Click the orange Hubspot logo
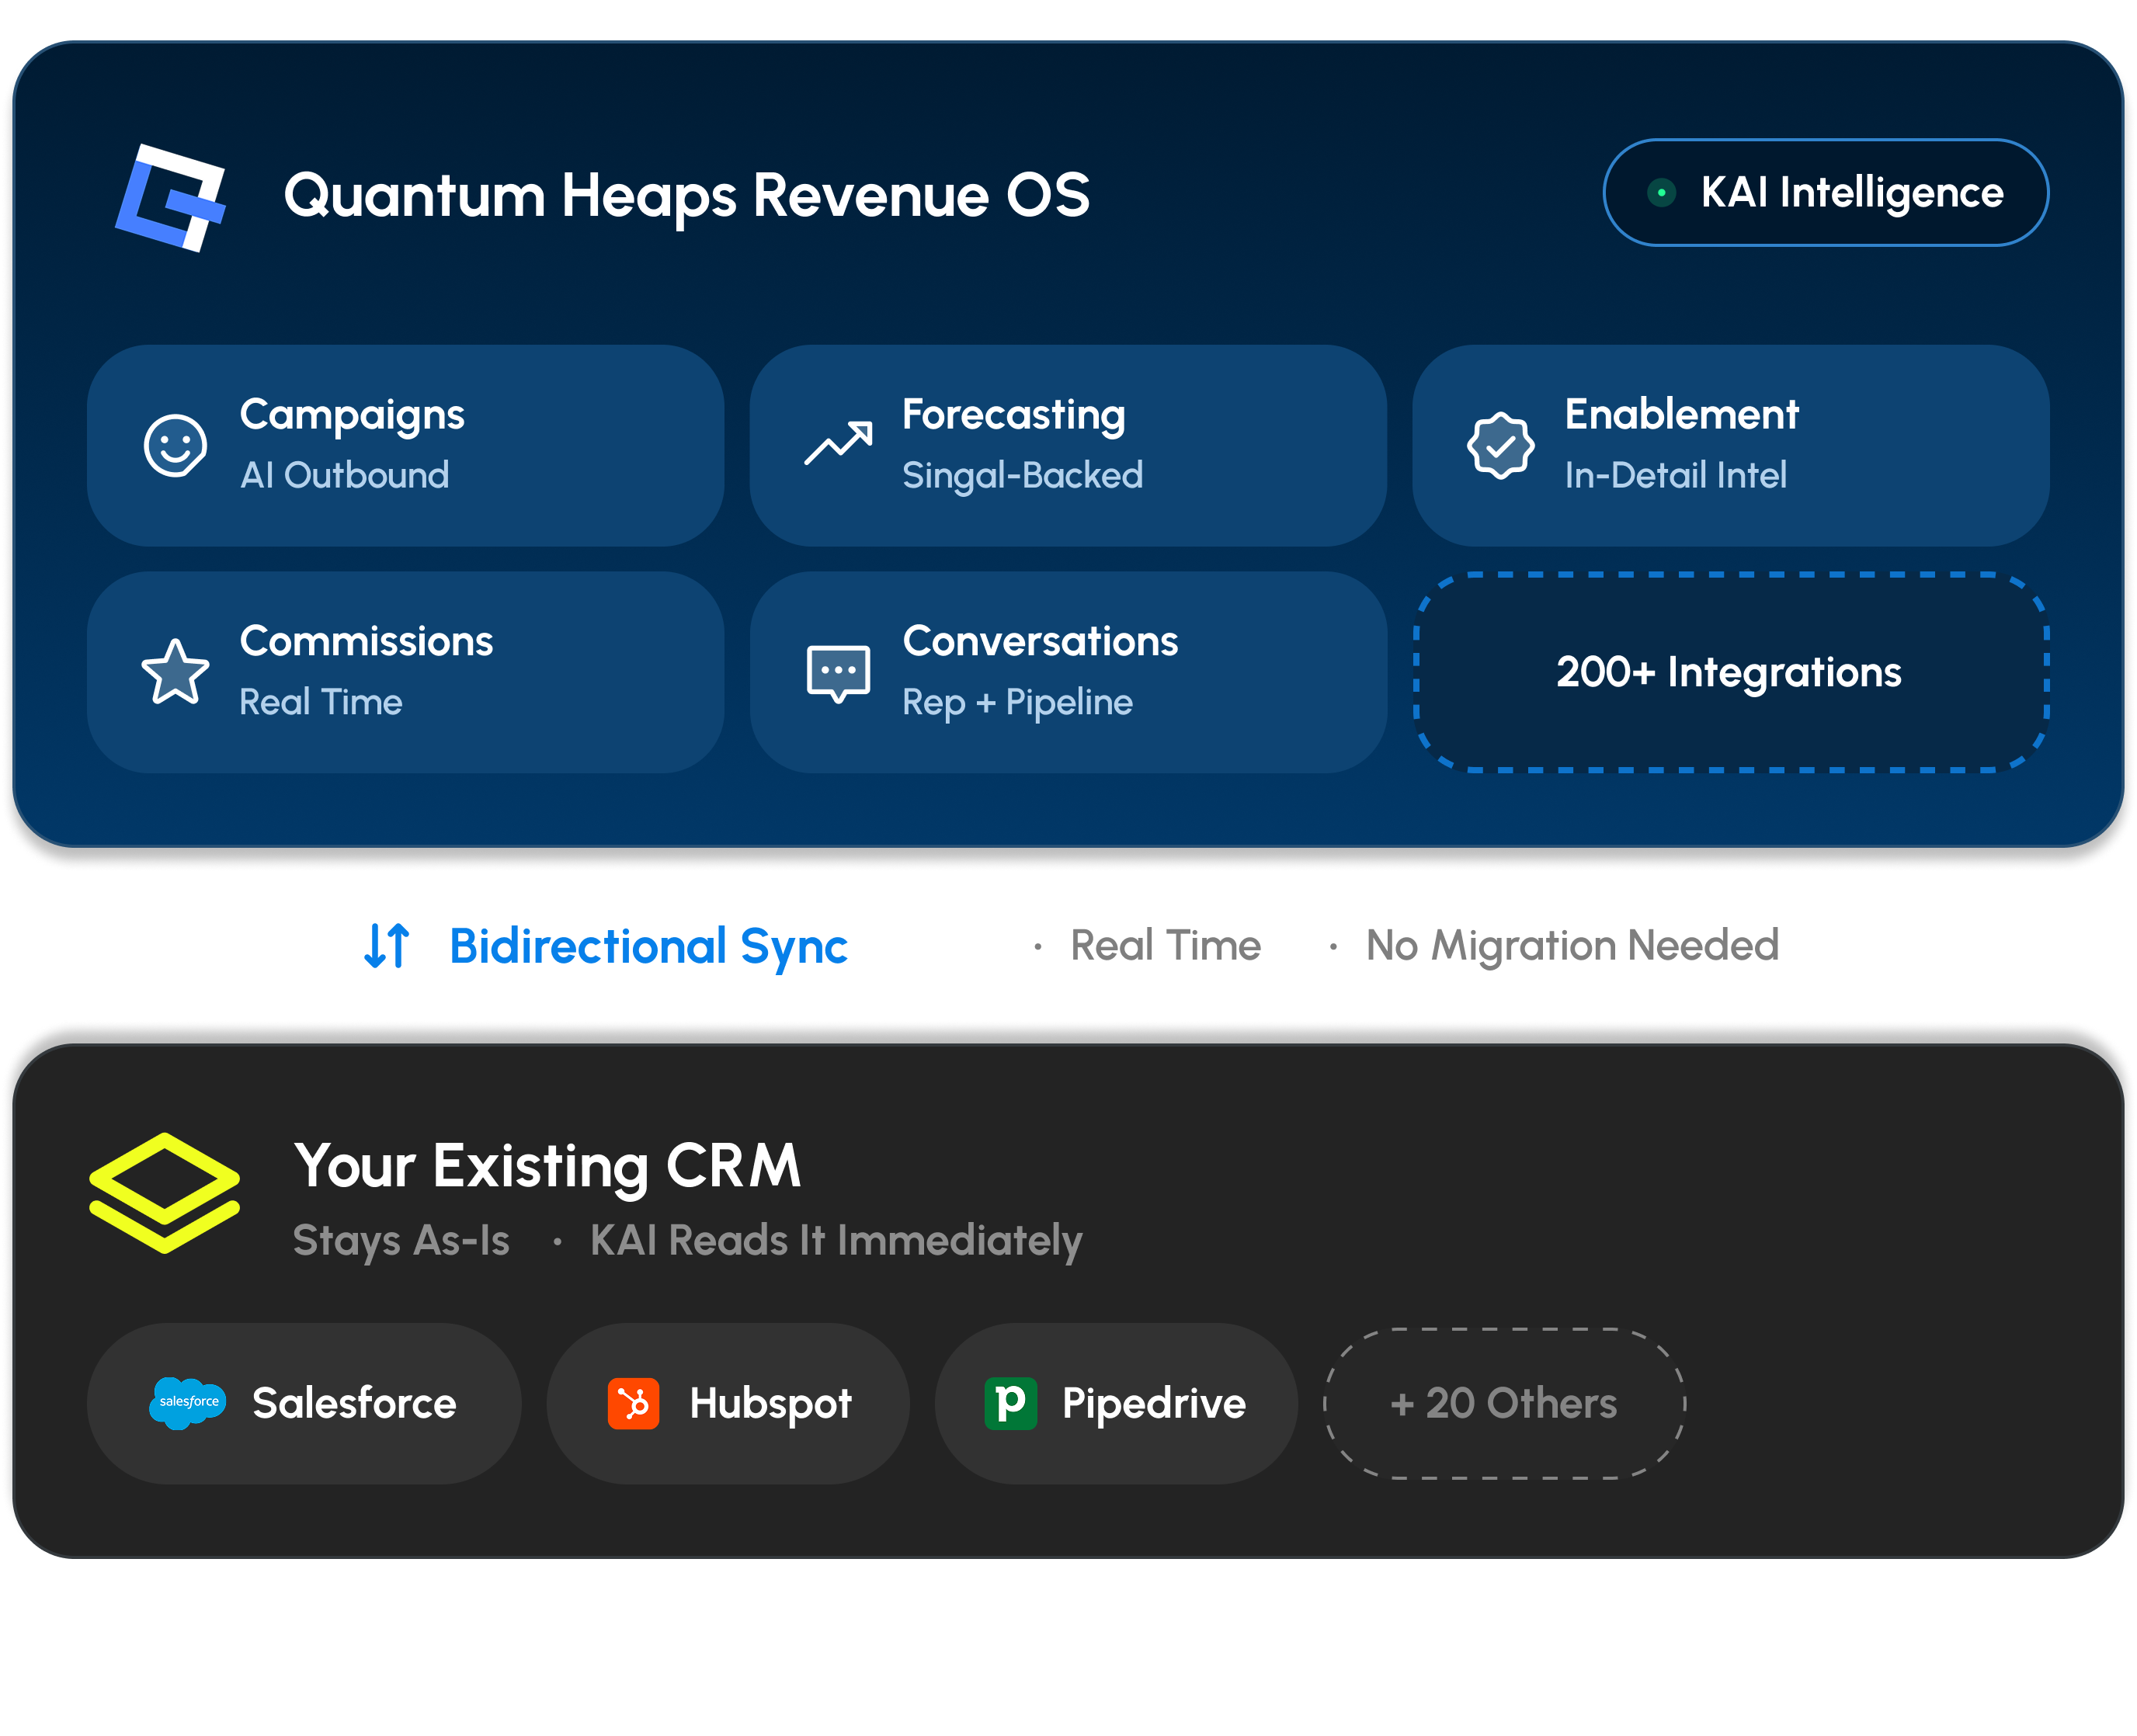This screenshot has height=1736, width=2137. [633, 1403]
